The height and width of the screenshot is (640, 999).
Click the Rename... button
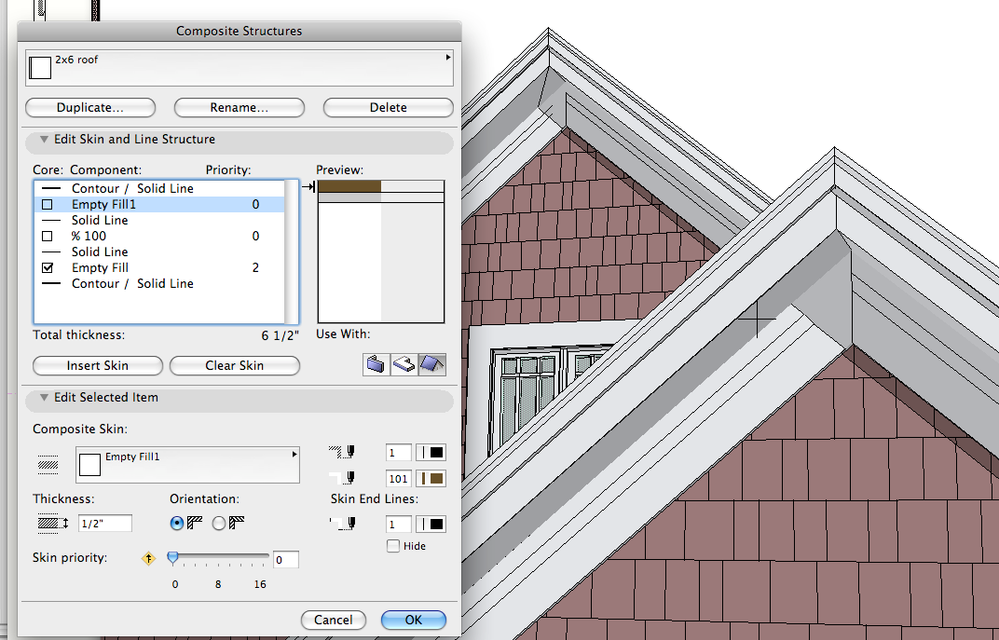(239, 108)
